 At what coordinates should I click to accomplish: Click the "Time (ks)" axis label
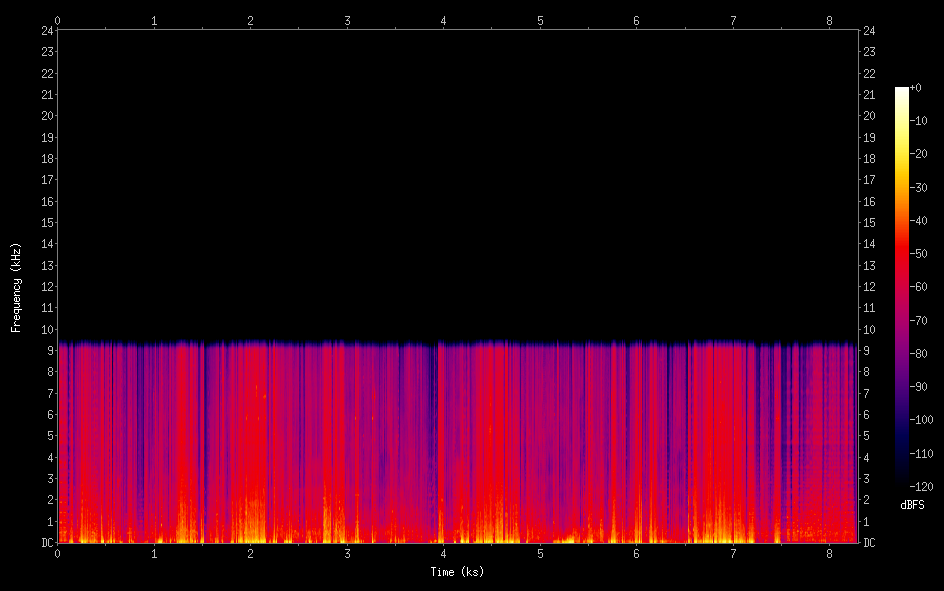457,572
